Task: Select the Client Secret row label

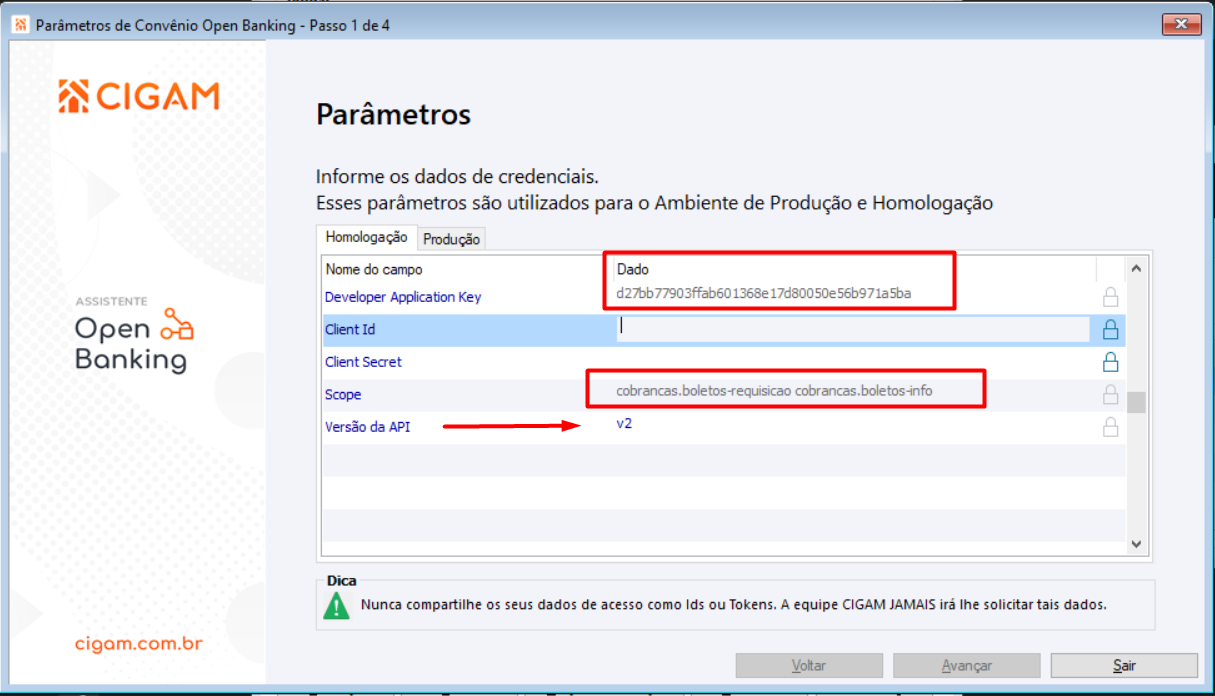Action: (363, 362)
